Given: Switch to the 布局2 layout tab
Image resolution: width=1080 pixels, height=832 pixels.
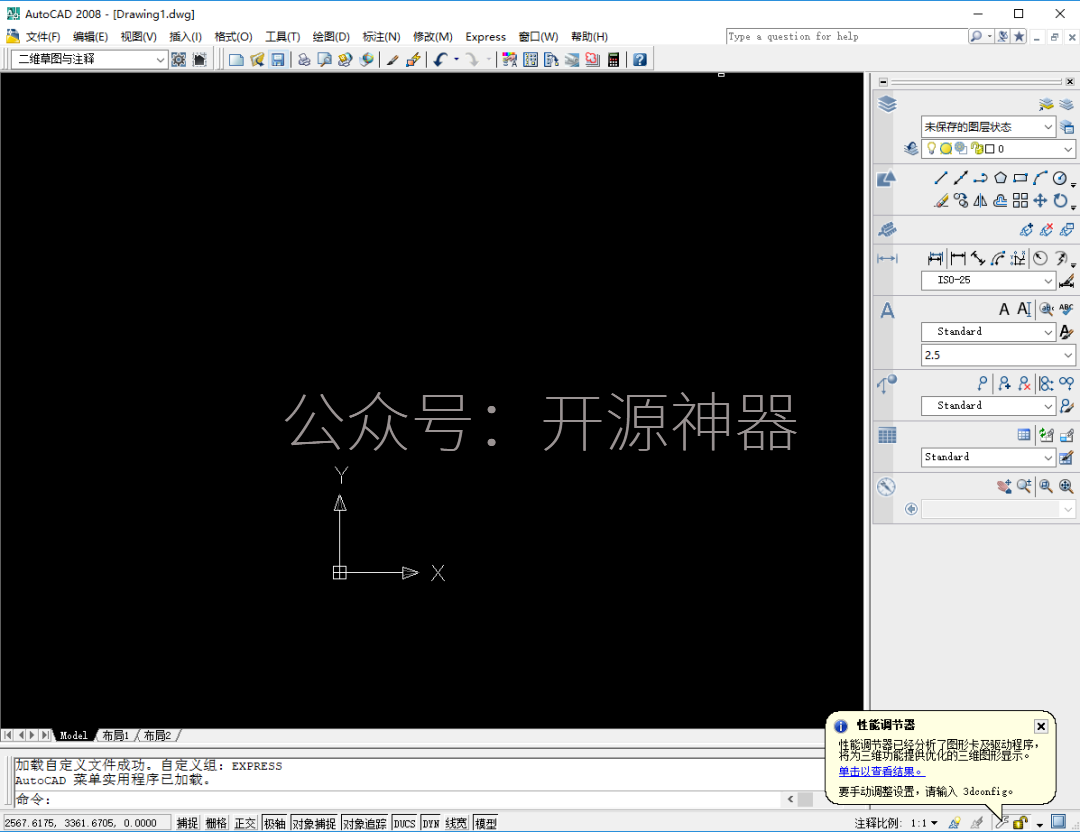Looking at the screenshot, I should tap(157, 736).
